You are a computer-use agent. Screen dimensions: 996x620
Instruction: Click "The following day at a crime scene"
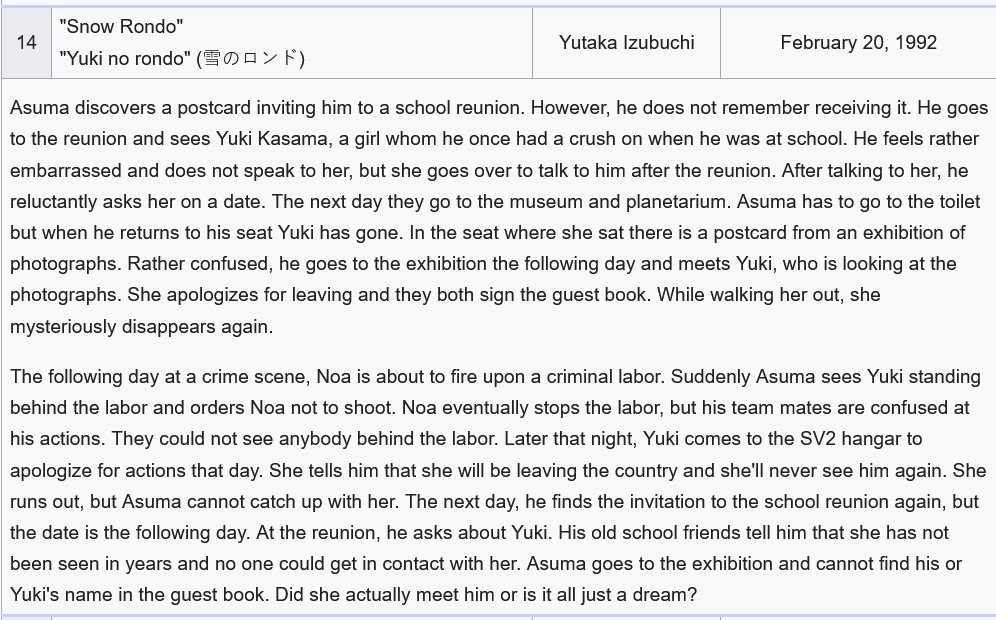click(x=160, y=376)
